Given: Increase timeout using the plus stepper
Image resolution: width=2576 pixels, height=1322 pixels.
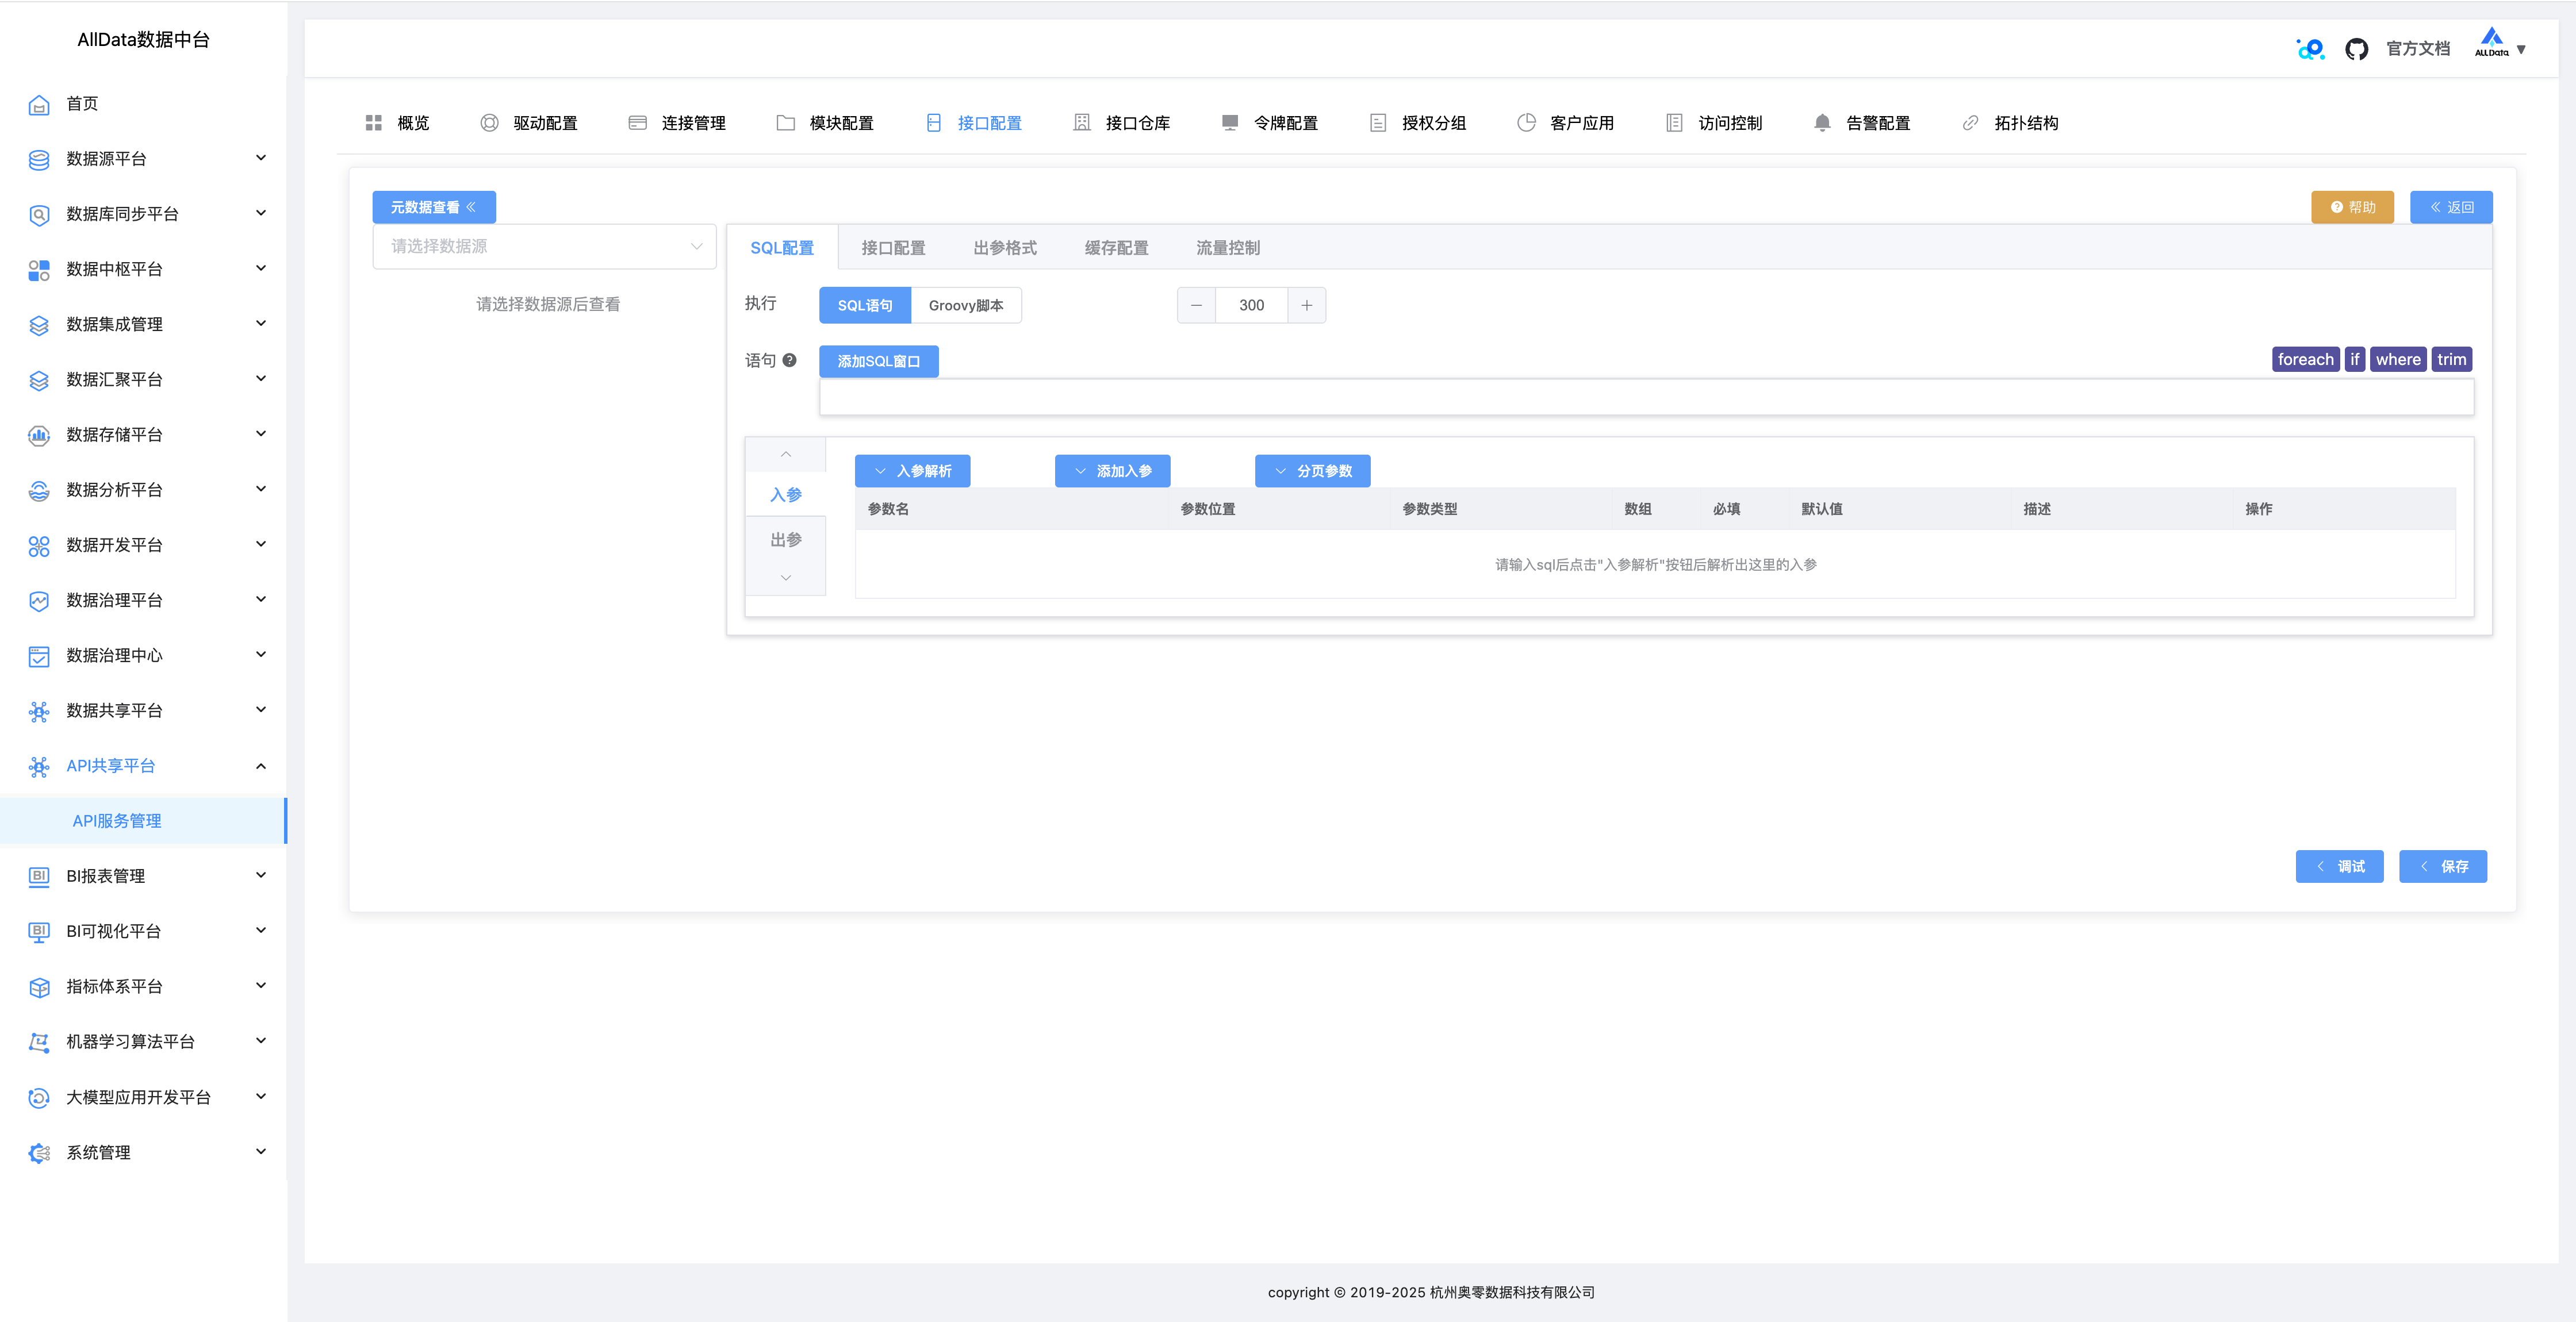Looking at the screenshot, I should [x=1307, y=305].
